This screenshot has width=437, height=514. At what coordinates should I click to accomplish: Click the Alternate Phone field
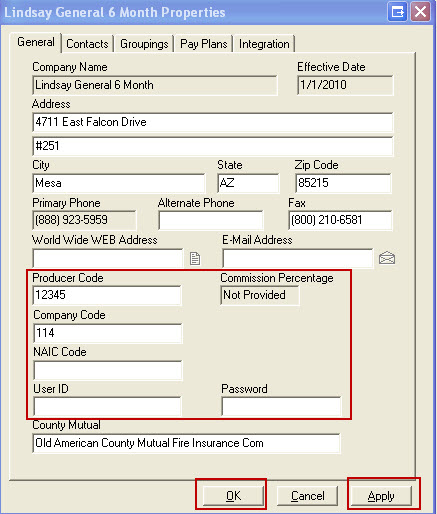[x=211, y=220]
